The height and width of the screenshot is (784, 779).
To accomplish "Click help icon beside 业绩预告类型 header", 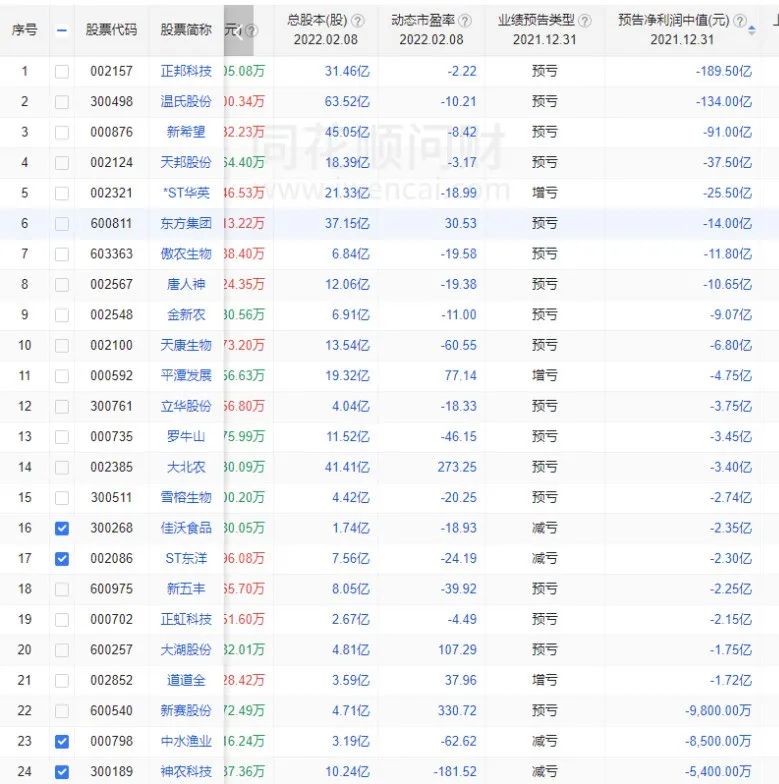I will coord(584,21).
